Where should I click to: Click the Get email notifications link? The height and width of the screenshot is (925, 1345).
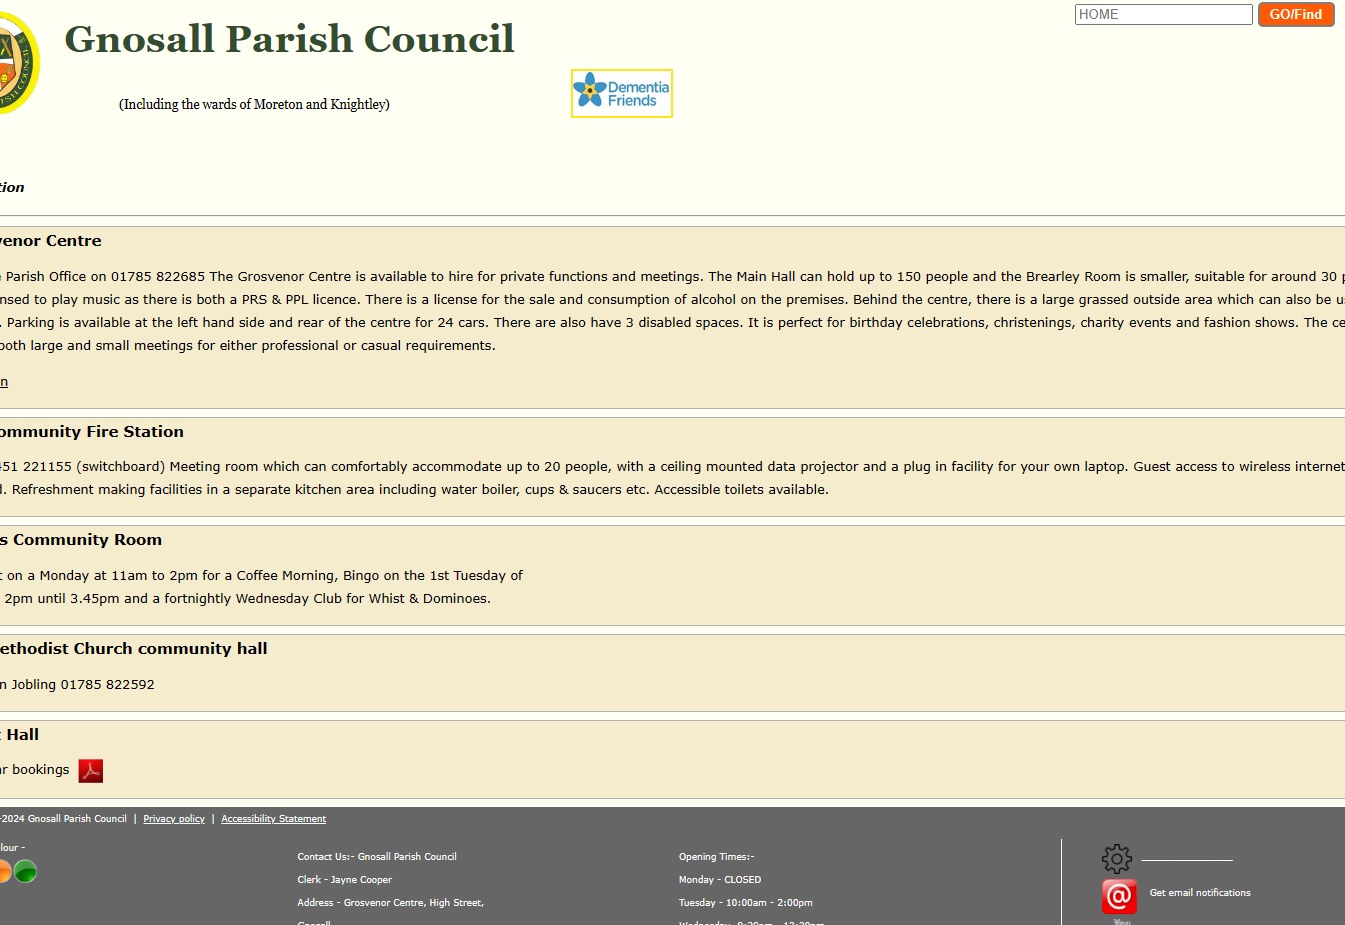click(x=1200, y=892)
